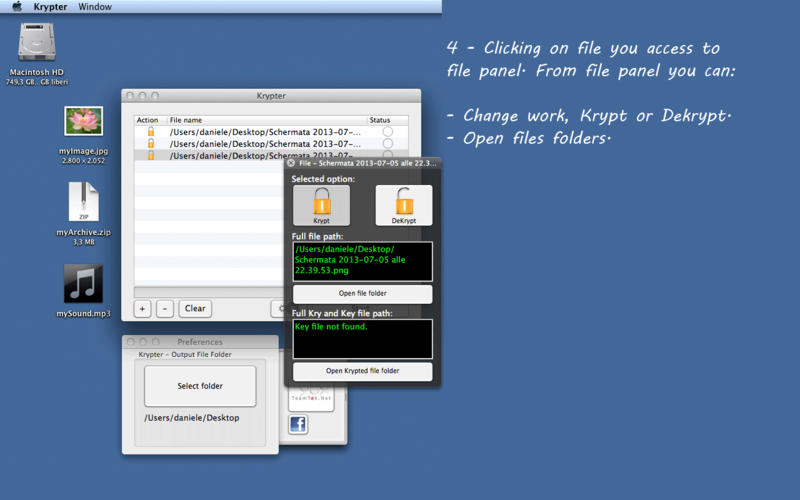The height and width of the screenshot is (500, 800).
Task: Click the plus button to add a file
Action: (x=142, y=308)
